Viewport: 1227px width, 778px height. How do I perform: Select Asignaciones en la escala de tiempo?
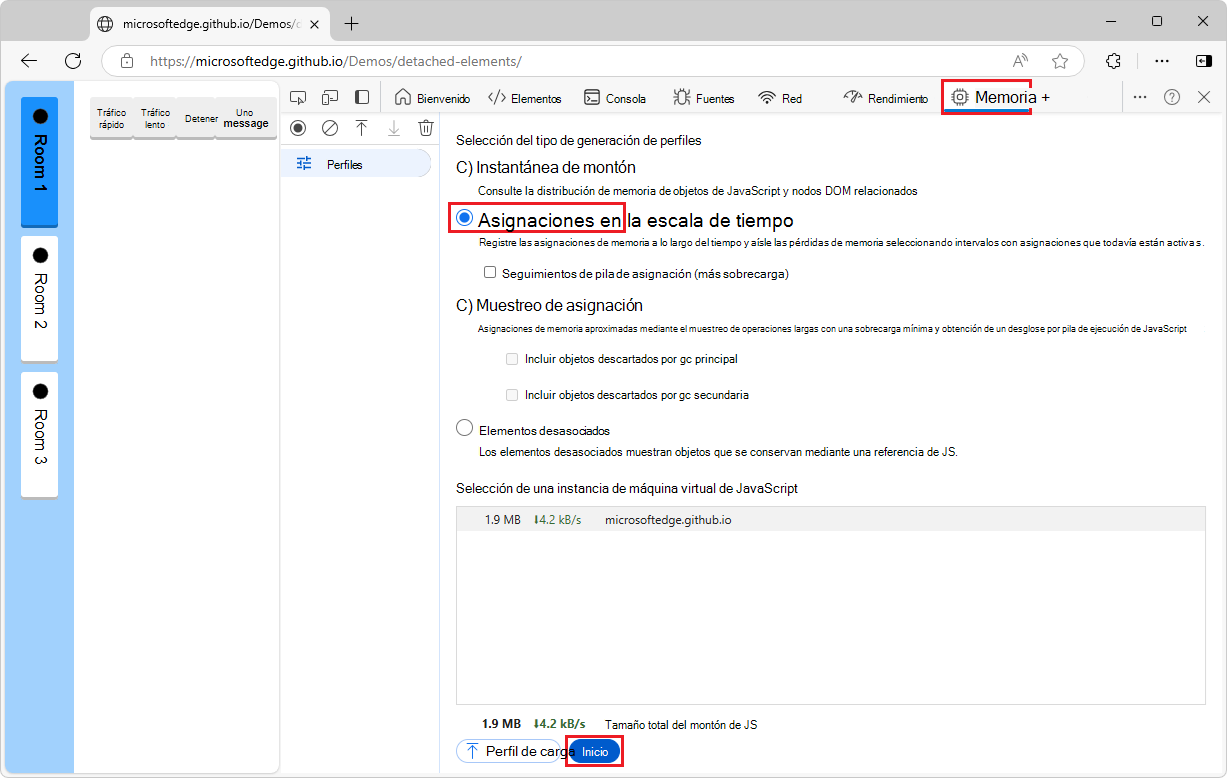click(x=465, y=218)
